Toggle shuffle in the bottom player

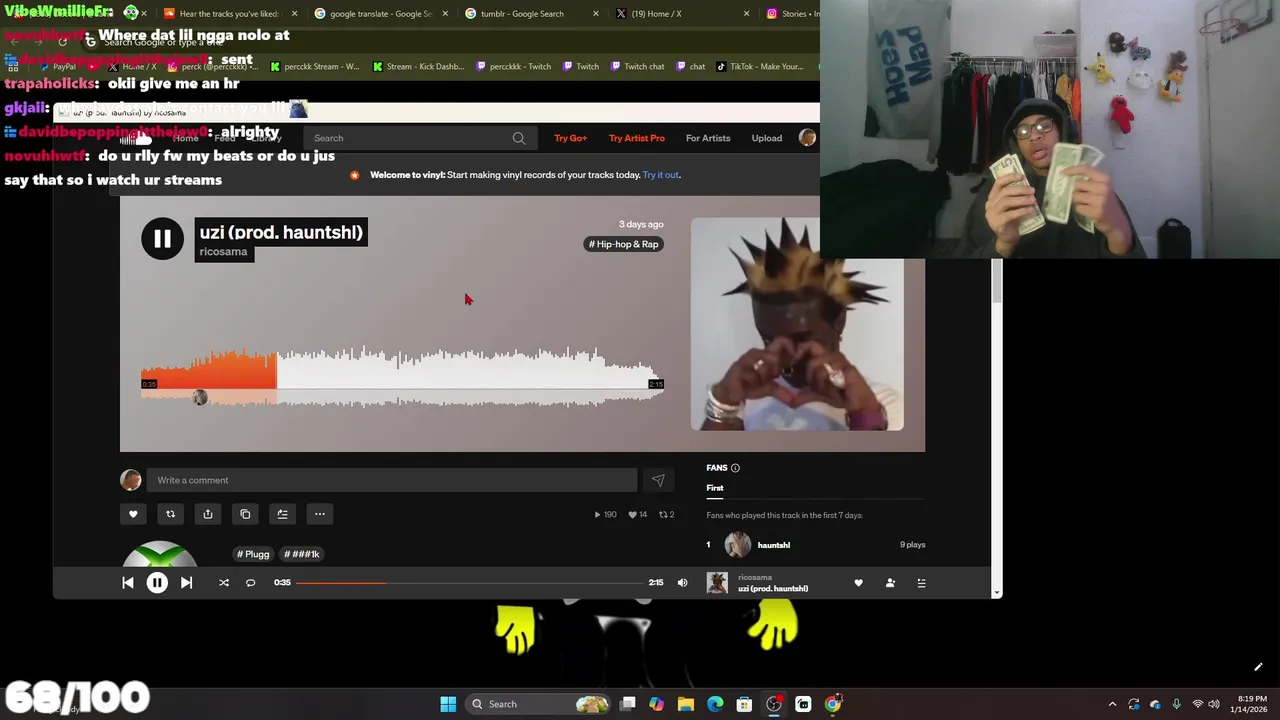[x=224, y=583]
